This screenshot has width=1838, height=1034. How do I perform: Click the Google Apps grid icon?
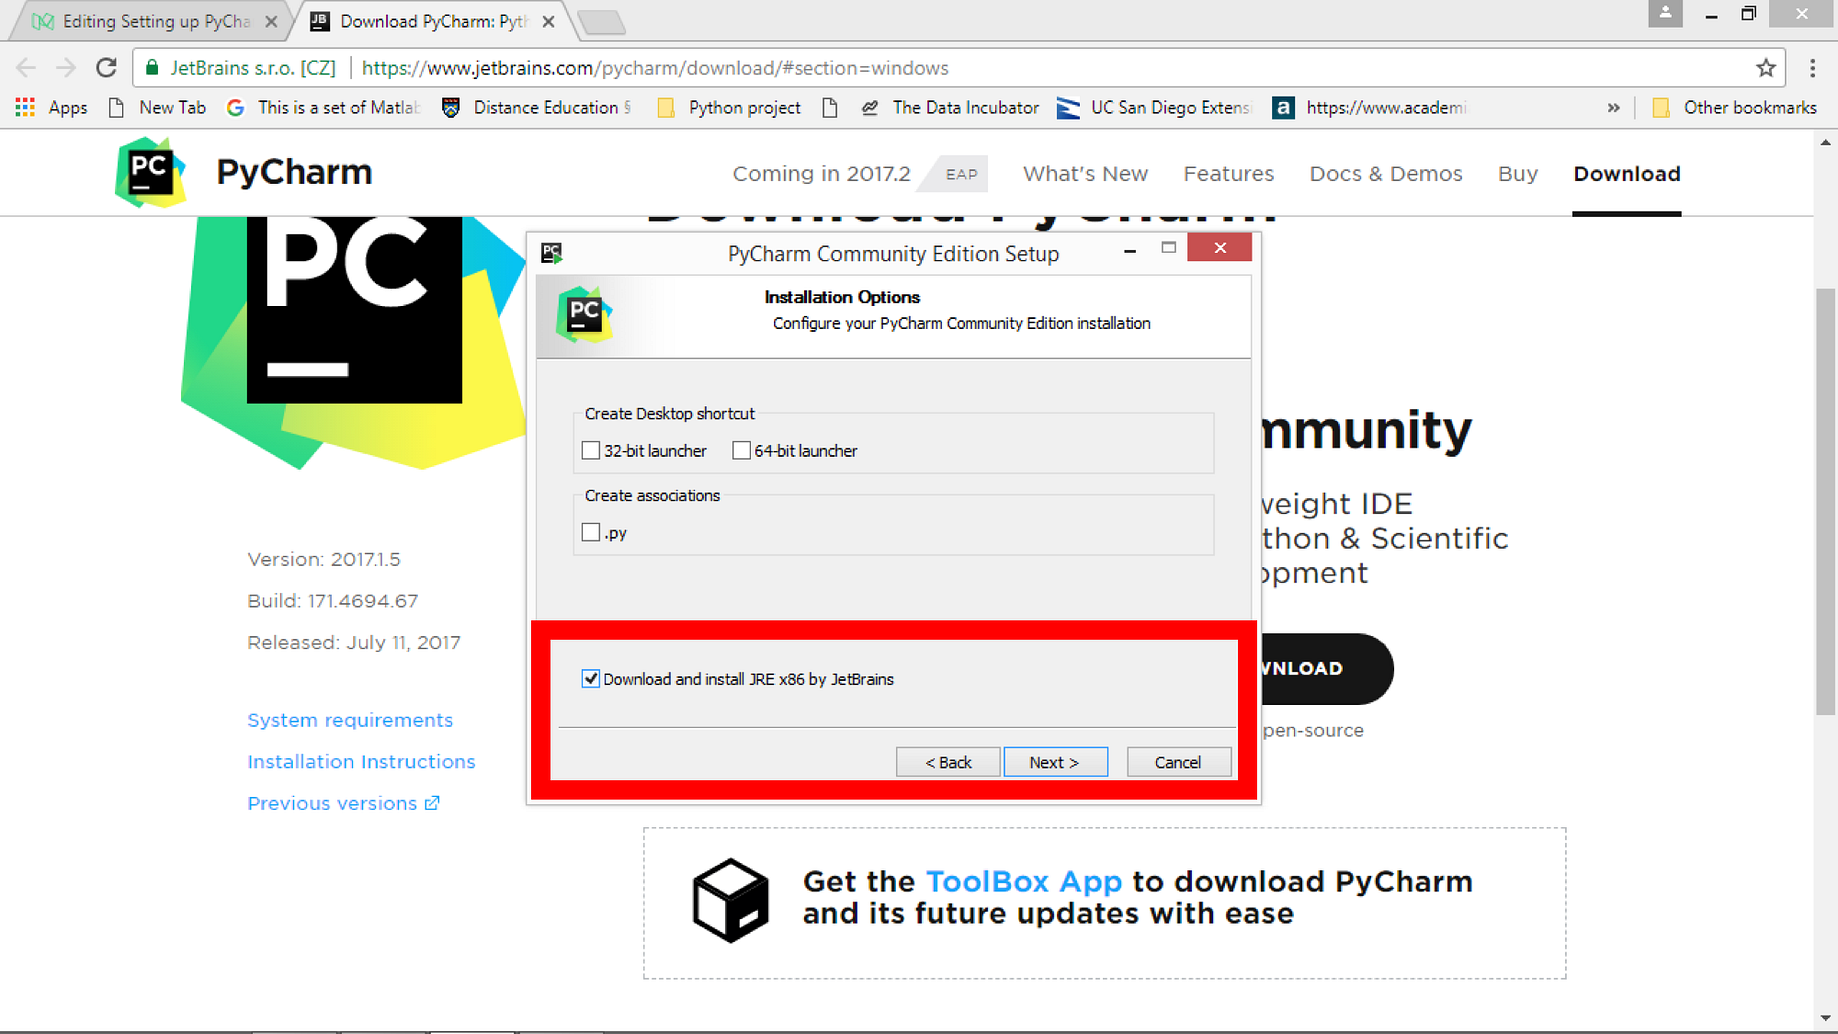(x=24, y=107)
